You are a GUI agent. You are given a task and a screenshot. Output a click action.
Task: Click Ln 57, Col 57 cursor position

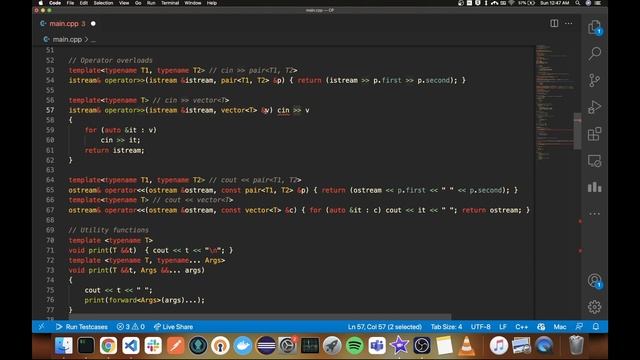[x=384, y=327]
